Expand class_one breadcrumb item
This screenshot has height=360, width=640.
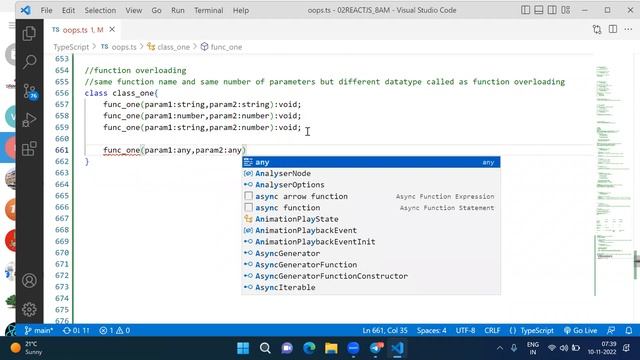pos(169,47)
